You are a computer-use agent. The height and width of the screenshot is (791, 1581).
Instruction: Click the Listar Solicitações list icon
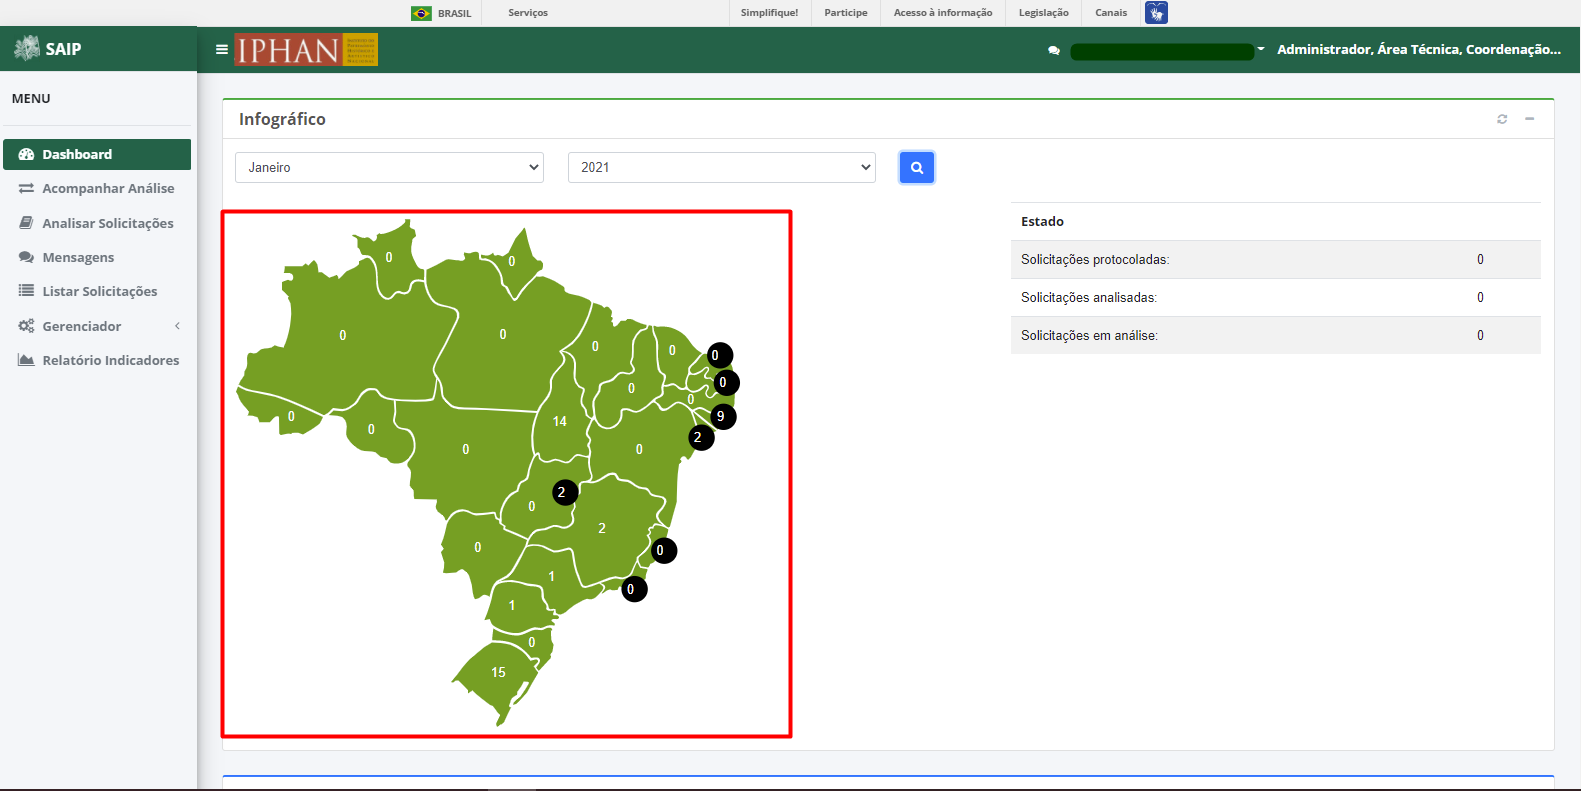(26, 291)
